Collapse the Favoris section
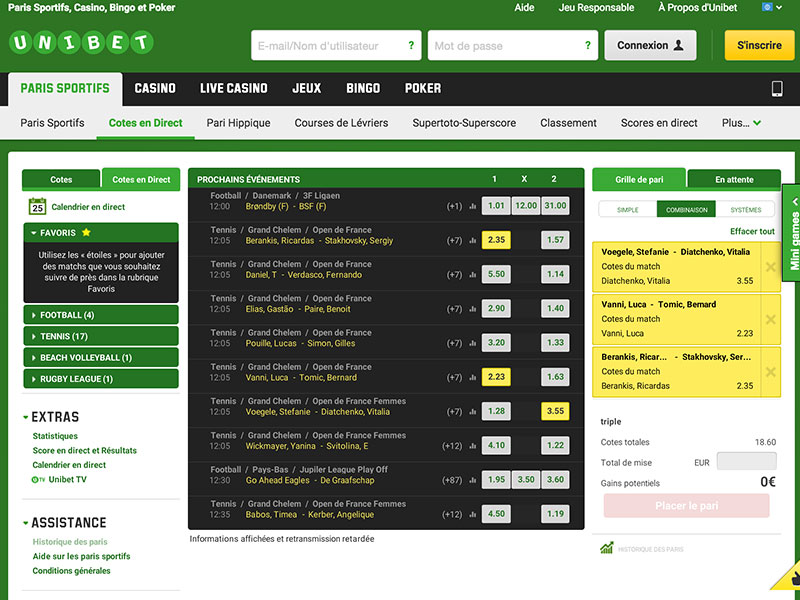The height and width of the screenshot is (600, 800). [101, 233]
